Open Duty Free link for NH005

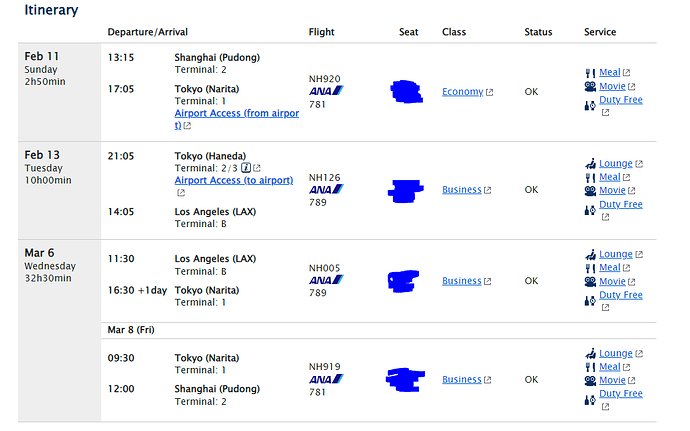click(x=620, y=295)
